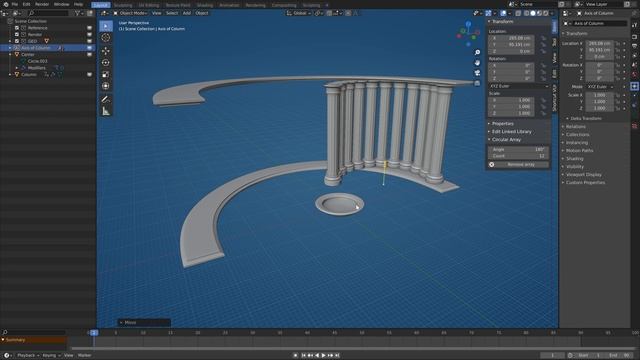
Task: Select the Transform tool
Action: [106, 86]
